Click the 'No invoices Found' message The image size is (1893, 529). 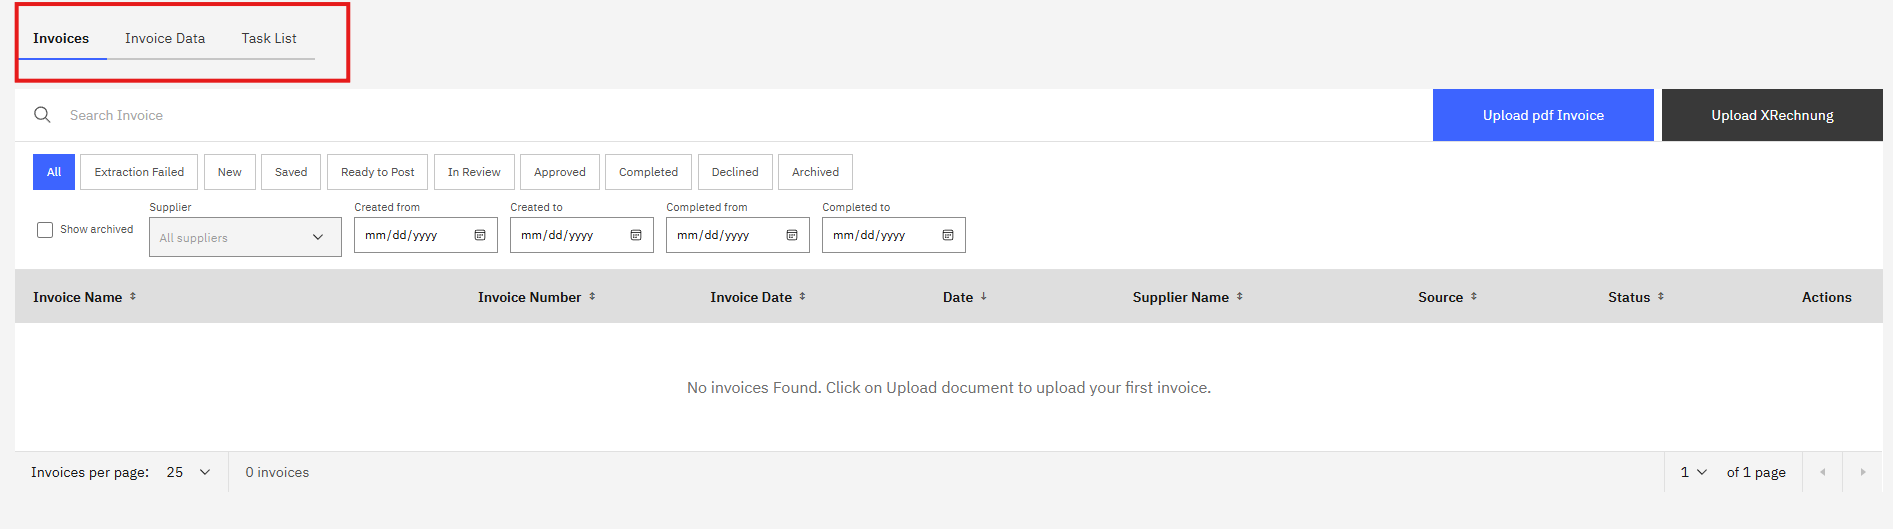pos(949,387)
